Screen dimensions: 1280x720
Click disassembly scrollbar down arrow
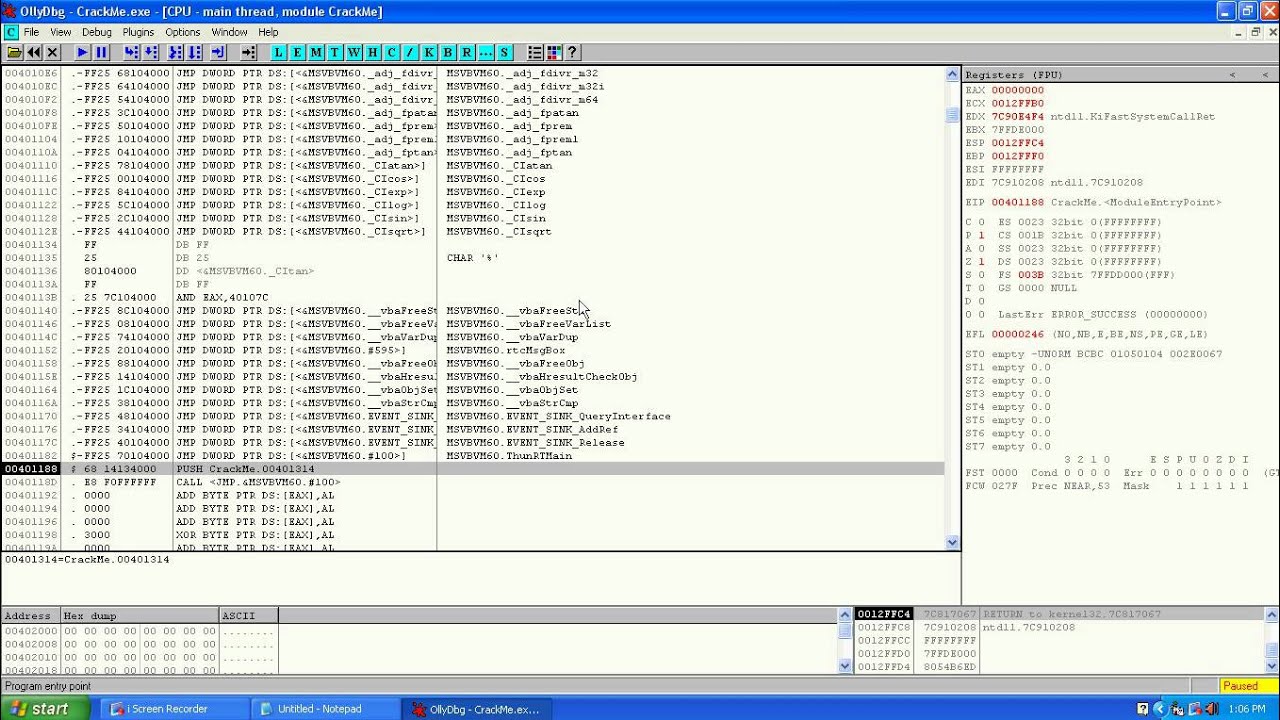tap(952, 542)
